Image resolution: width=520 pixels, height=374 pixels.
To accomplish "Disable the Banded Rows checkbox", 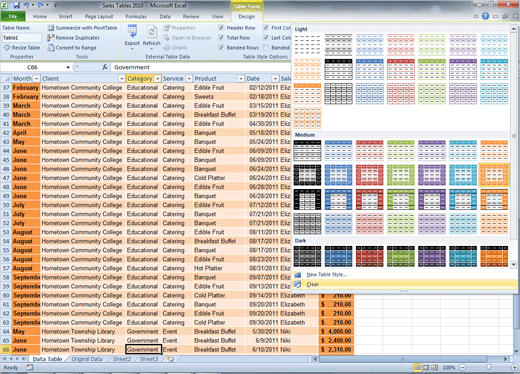I will (221, 48).
